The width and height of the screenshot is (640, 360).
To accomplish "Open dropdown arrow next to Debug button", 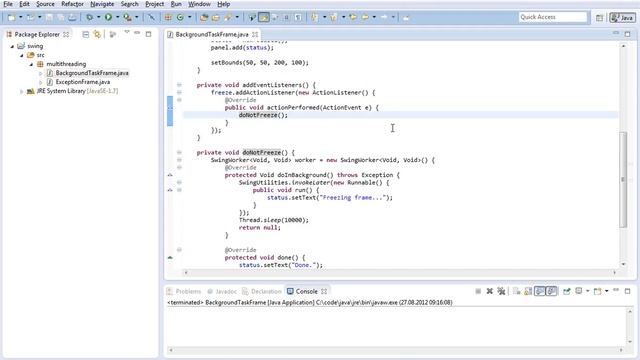I will tap(98, 17).
